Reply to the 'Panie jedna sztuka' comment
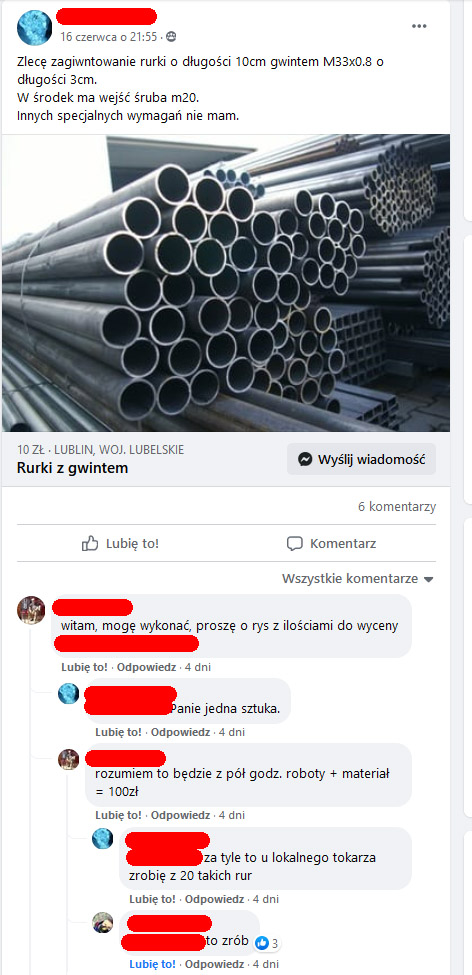 click(x=180, y=732)
